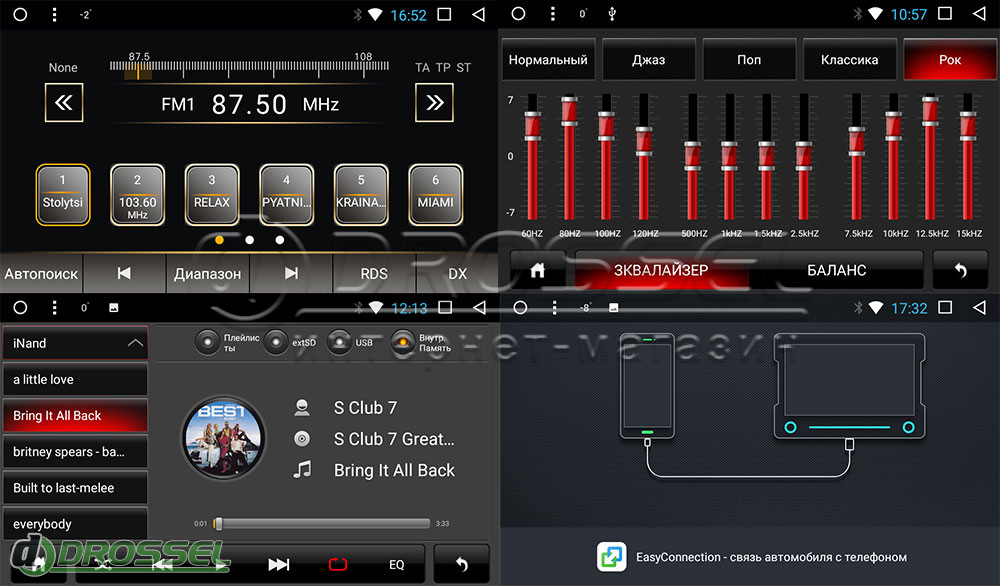Open equalizer via EQ in player
Image resolution: width=1000 pixels, height=586 pixels.
point(397,565)
